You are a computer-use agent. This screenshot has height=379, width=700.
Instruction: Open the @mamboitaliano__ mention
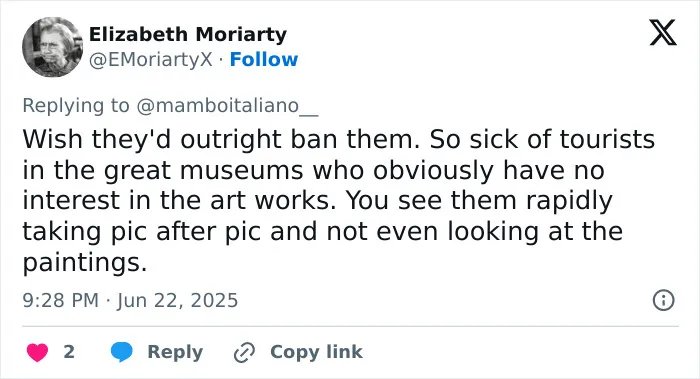[227, 106]
